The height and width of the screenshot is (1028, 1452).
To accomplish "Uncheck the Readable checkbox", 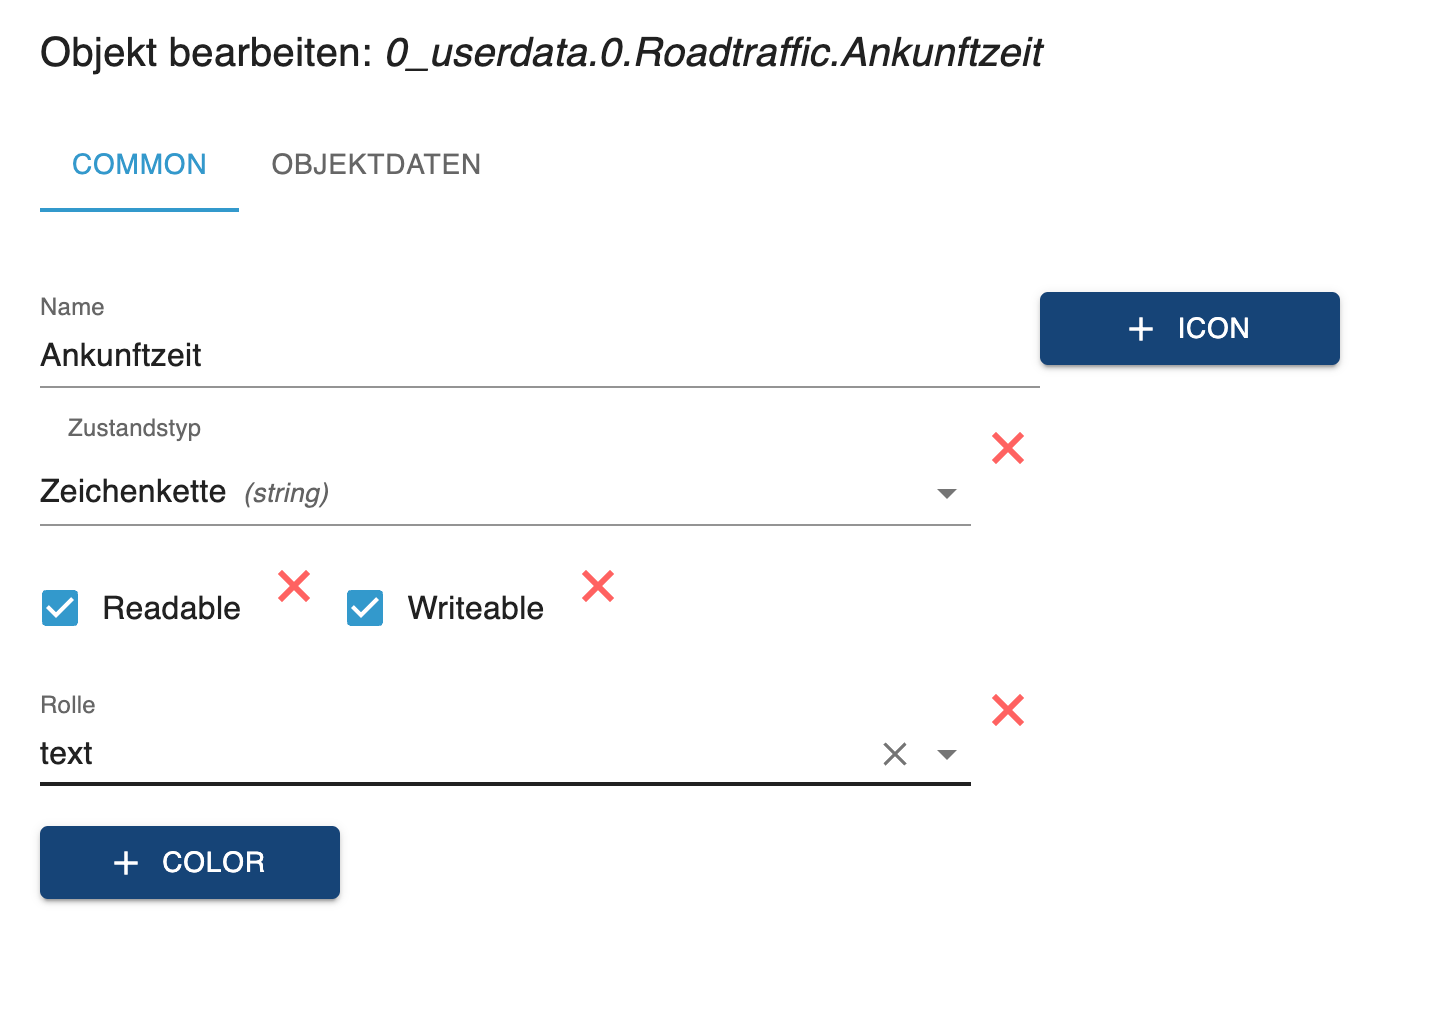I will [60, 608].
